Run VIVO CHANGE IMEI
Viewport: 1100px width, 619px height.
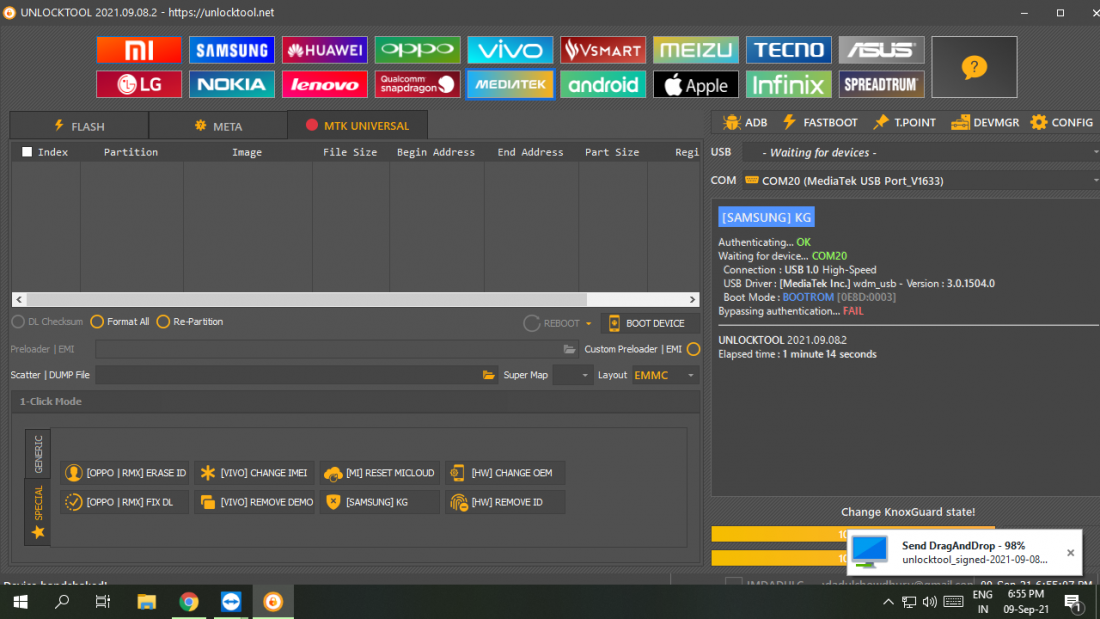coord(254,473)
